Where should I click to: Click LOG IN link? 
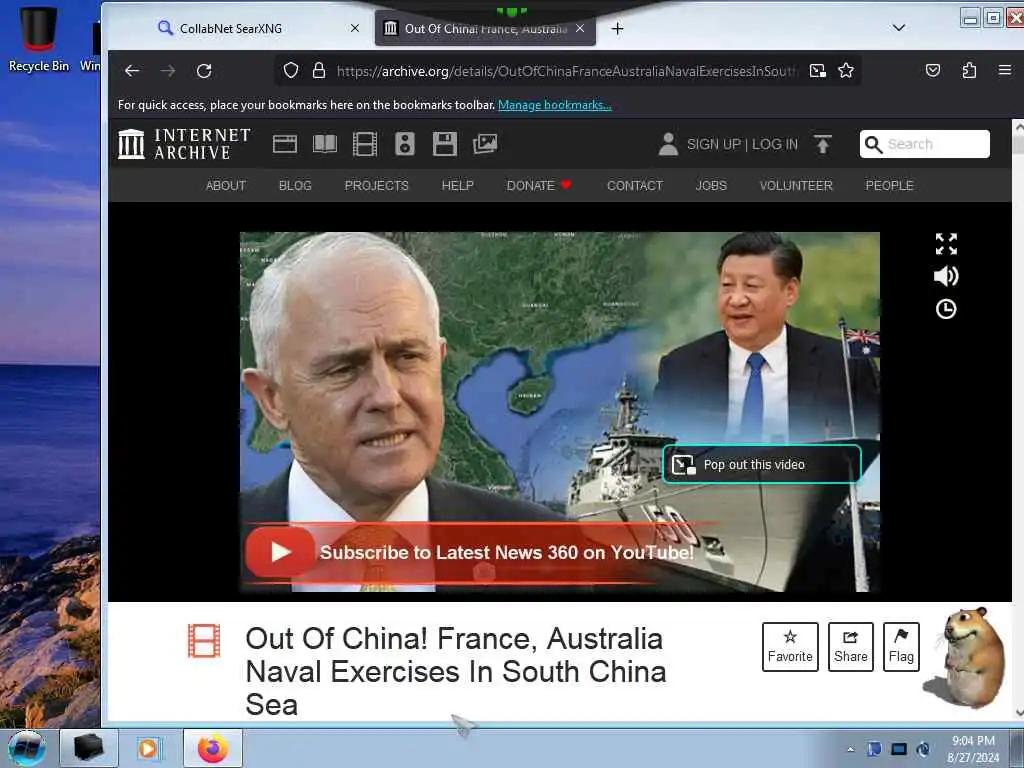tap(775, 144)
